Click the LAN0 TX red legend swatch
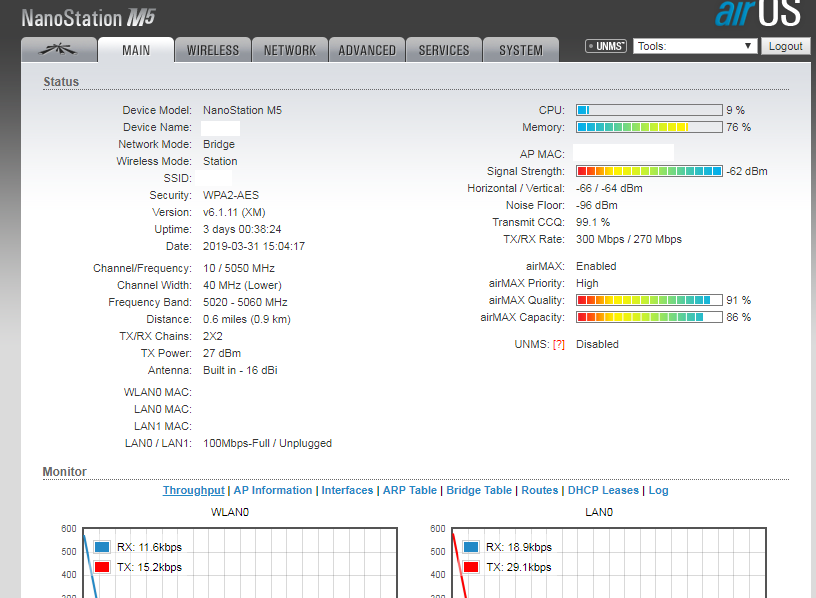816x598 pixels. coord(471,567)
